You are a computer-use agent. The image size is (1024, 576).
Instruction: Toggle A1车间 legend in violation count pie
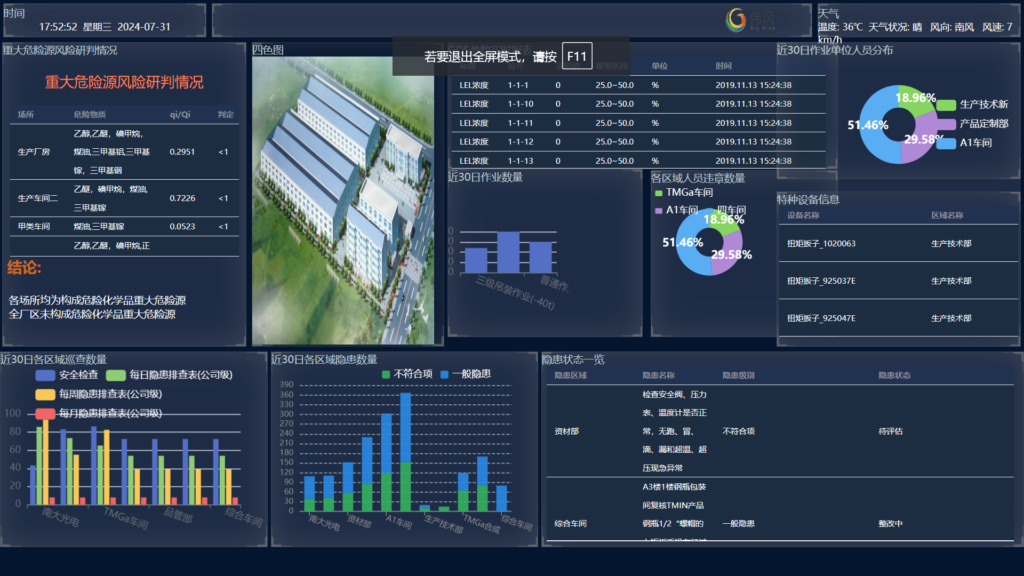pos(676,210)
